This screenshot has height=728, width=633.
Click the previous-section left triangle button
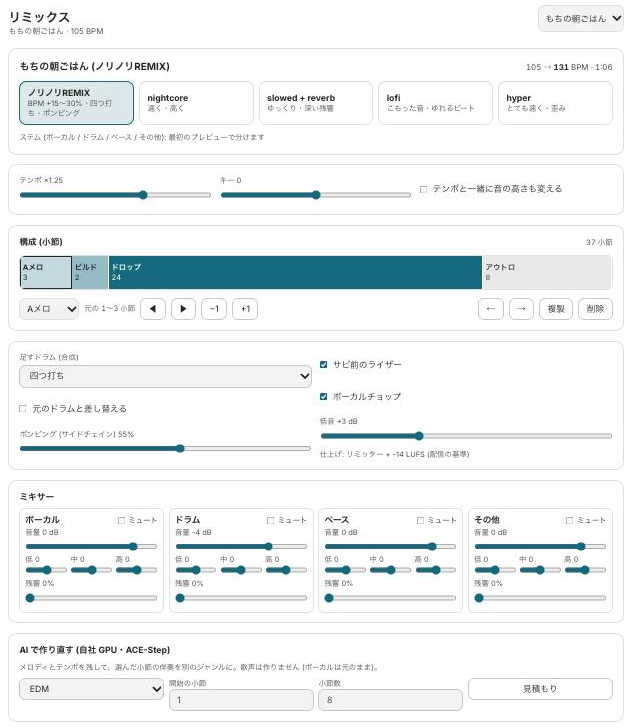coord(153,309)
